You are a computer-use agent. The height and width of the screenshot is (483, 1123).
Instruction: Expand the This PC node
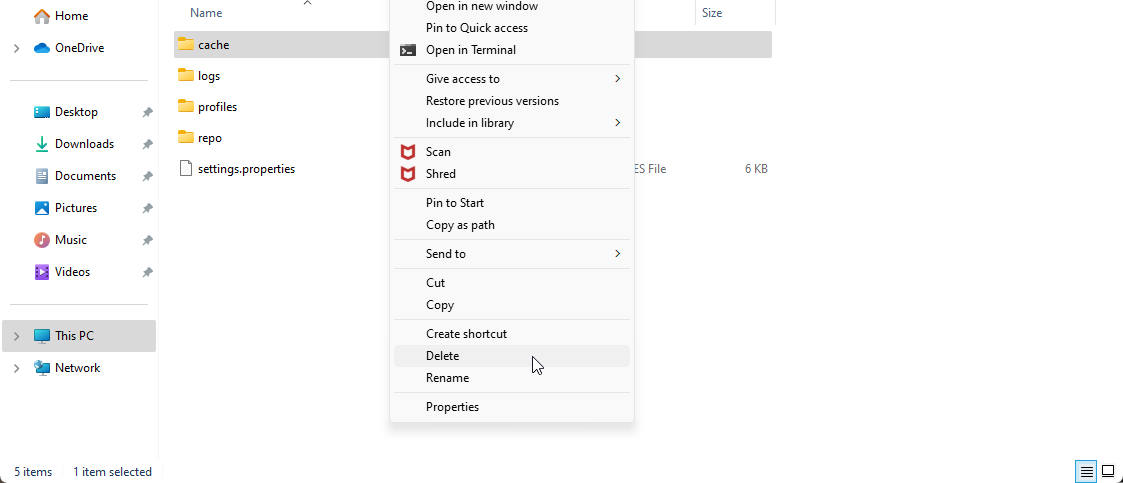(16, 336)
